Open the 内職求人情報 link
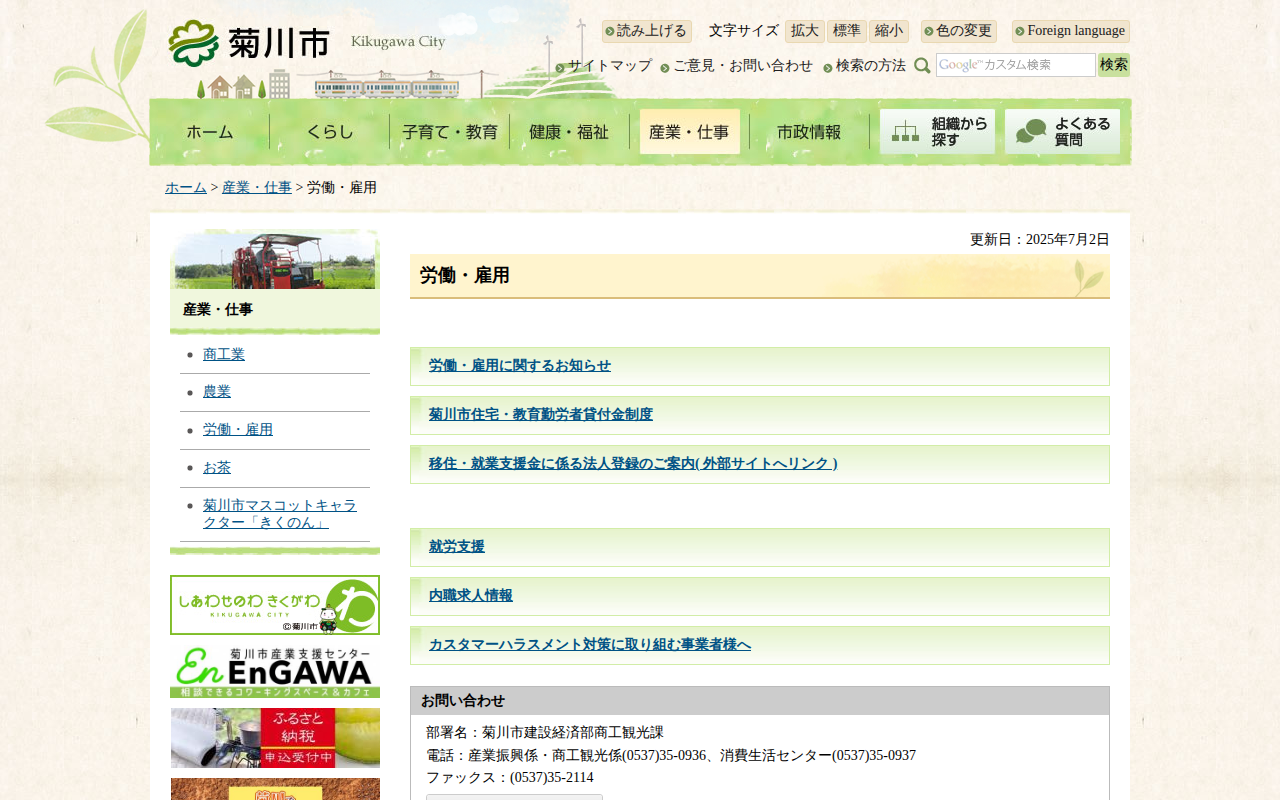1280x800 pixels. pos(470,596)
